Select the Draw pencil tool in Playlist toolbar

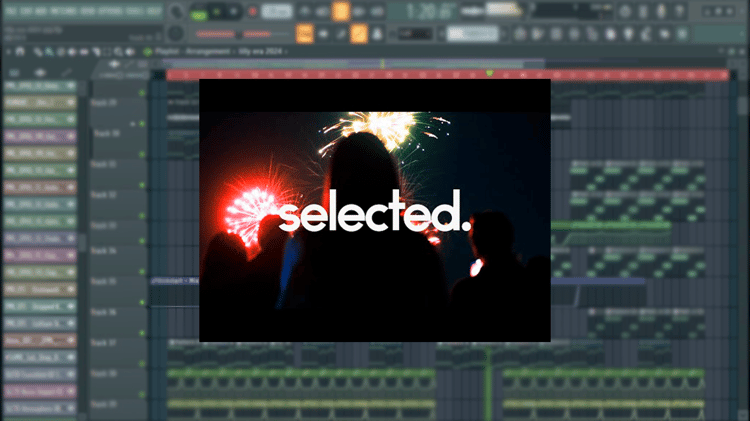point(38,52)
